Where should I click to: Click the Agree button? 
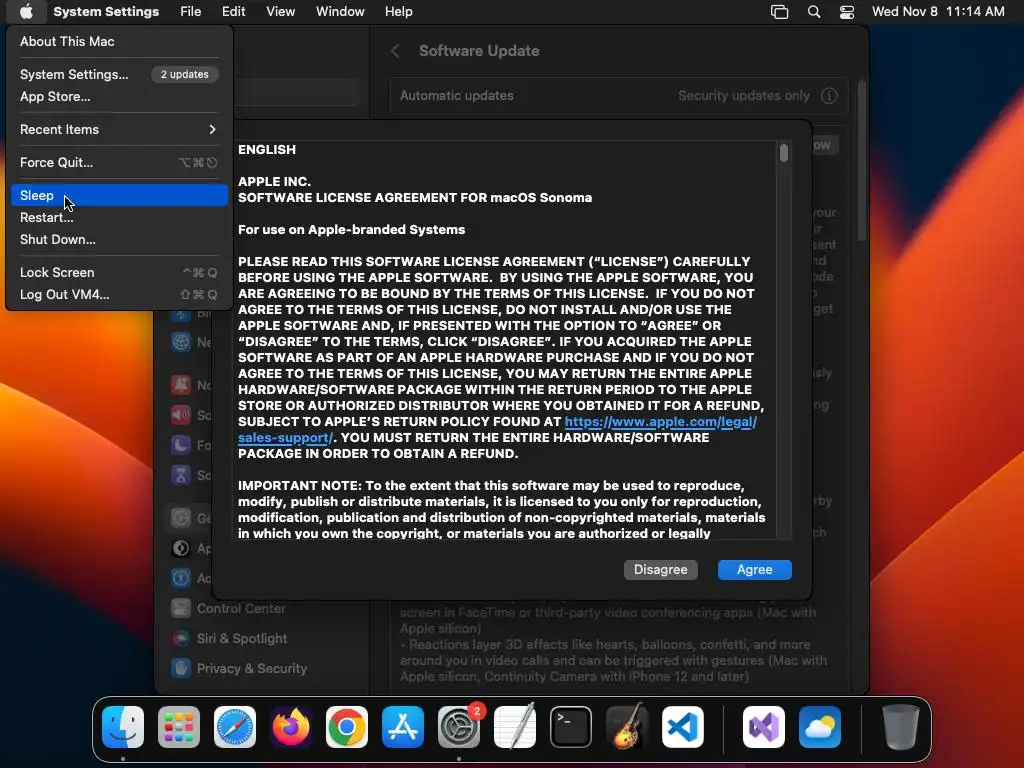[754, 569]
